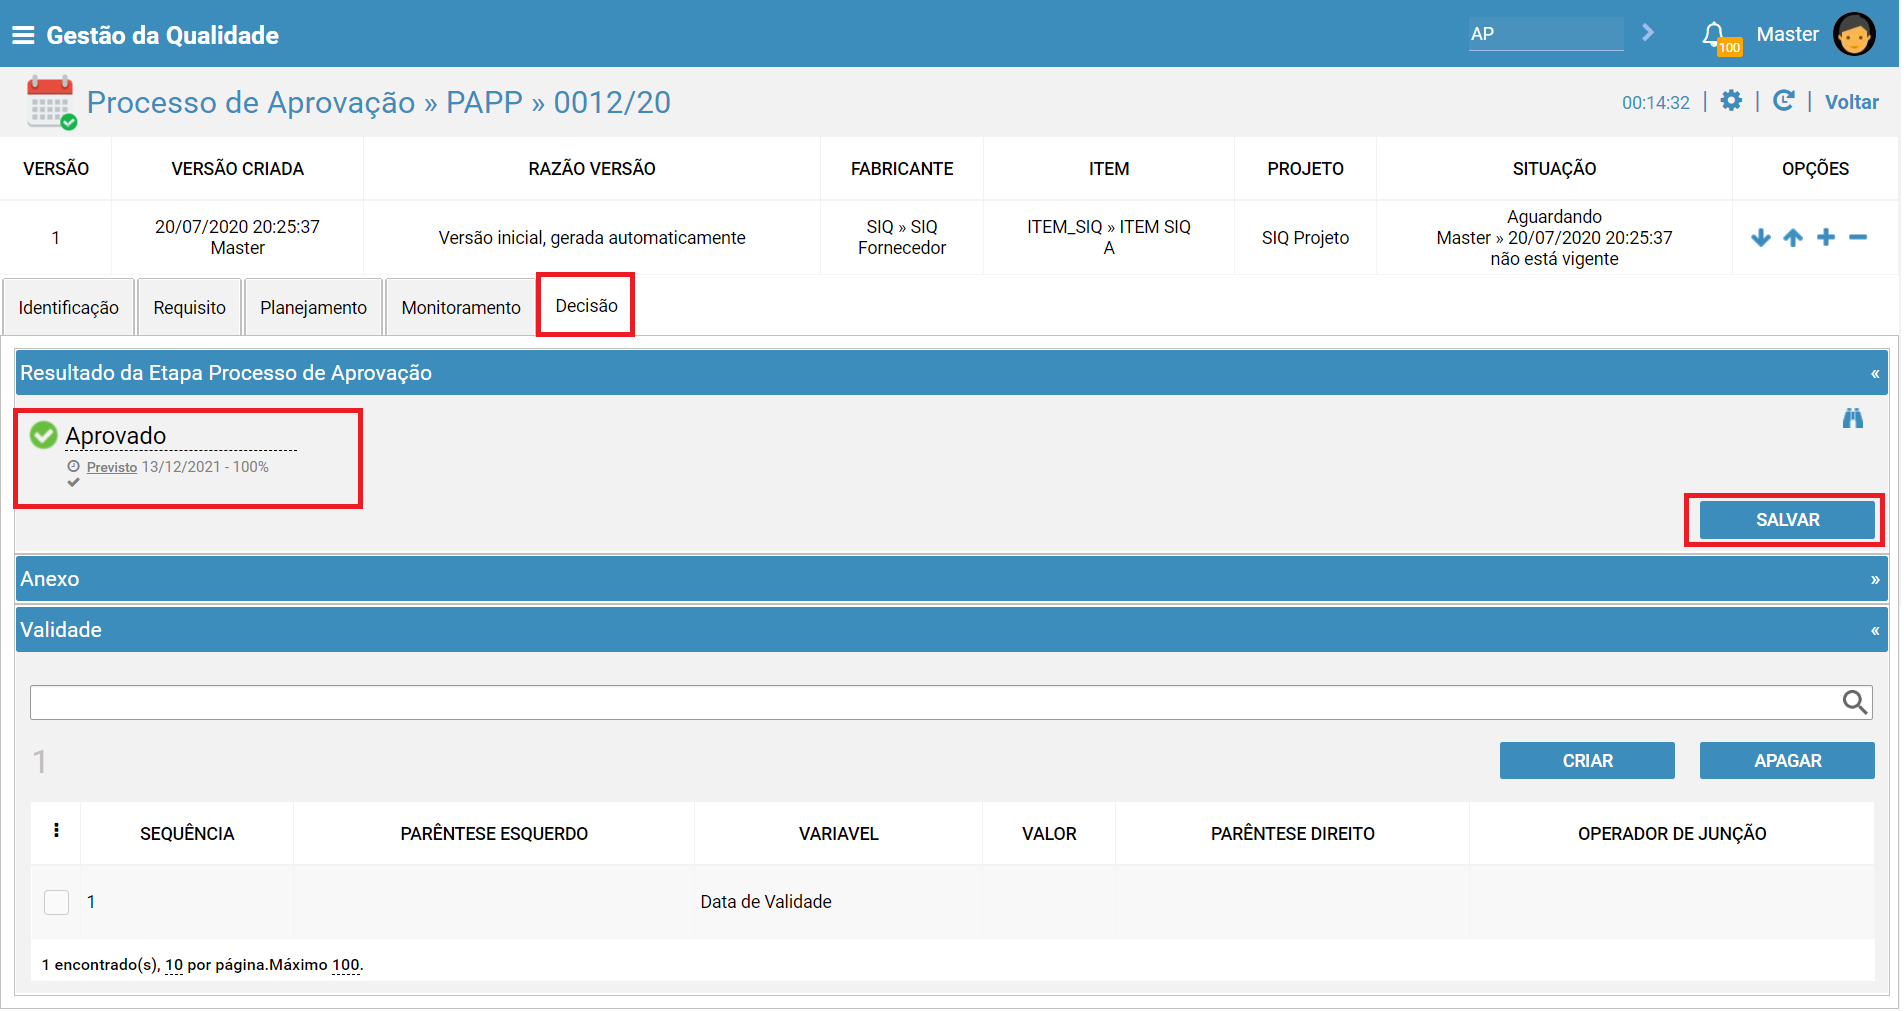Switch to the Monitoramento tab
This screenshot has height=1011, width=1904.
[459, 307]
